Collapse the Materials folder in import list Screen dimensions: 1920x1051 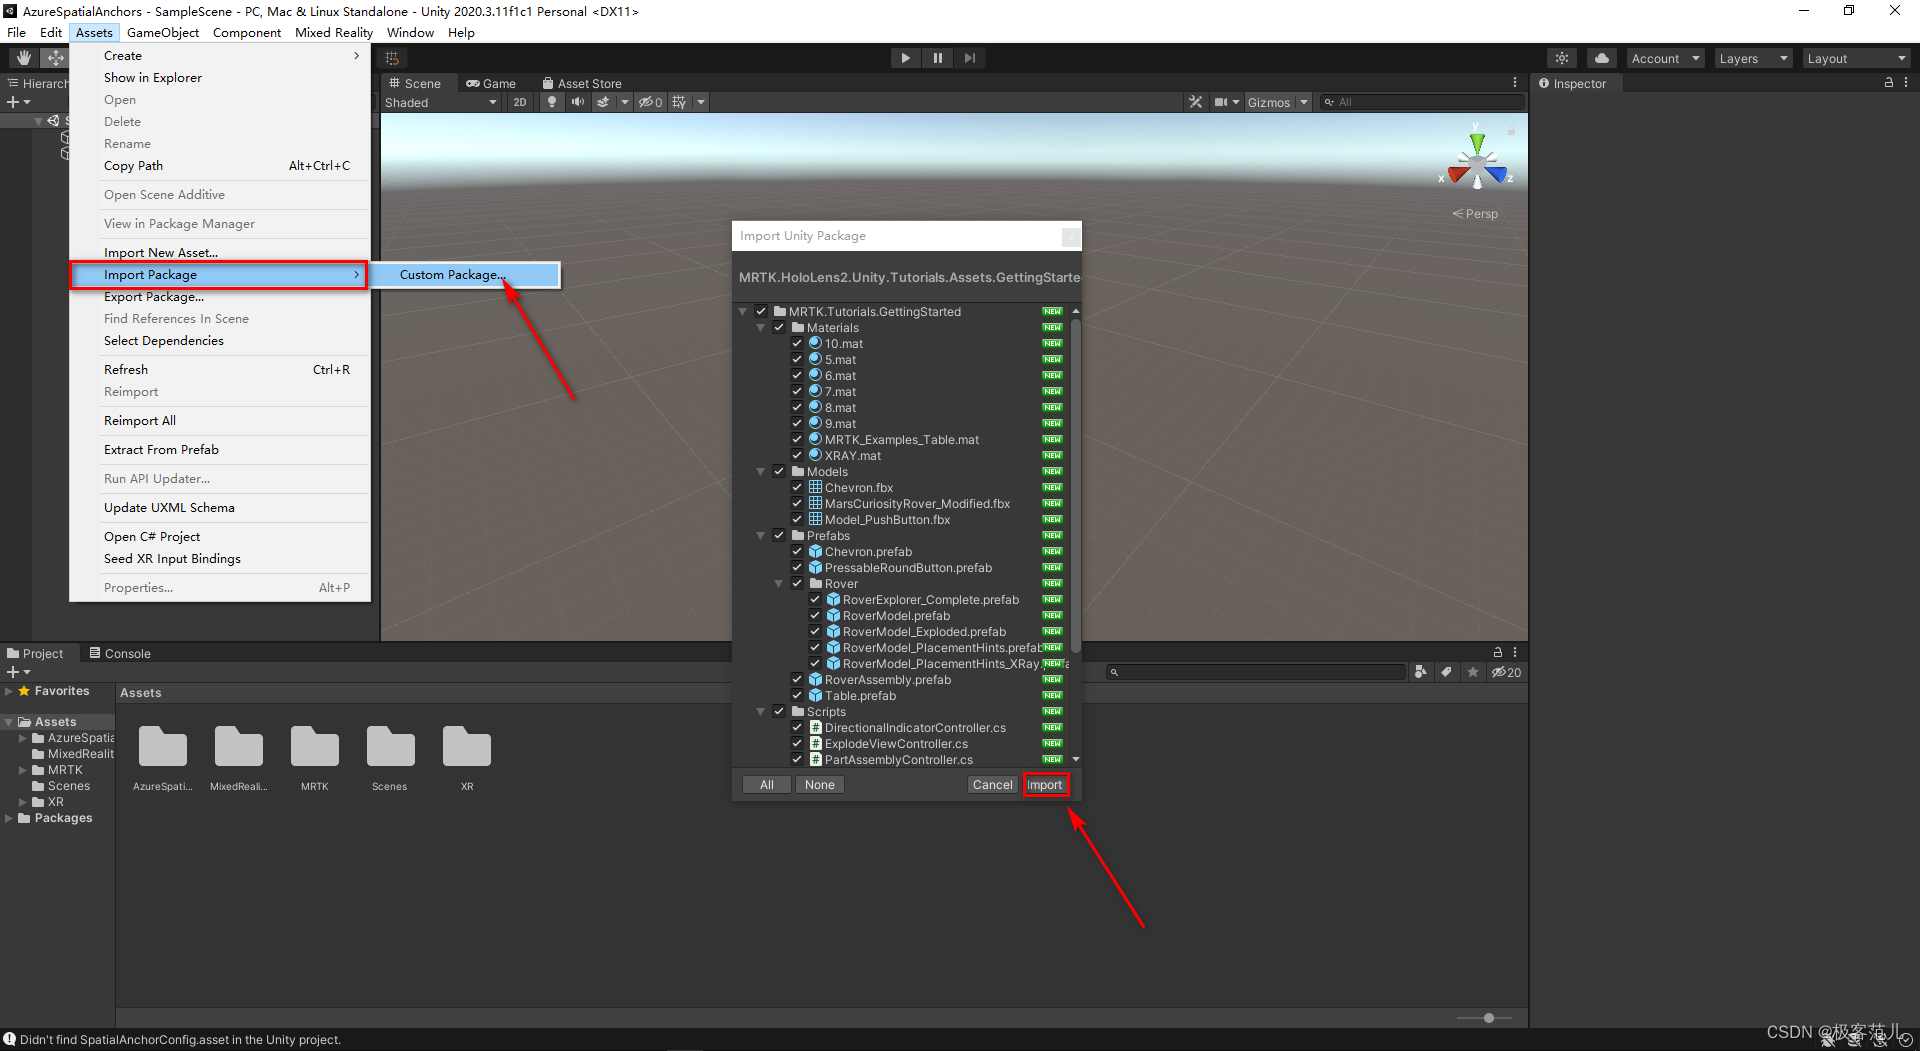coord(761,328)
